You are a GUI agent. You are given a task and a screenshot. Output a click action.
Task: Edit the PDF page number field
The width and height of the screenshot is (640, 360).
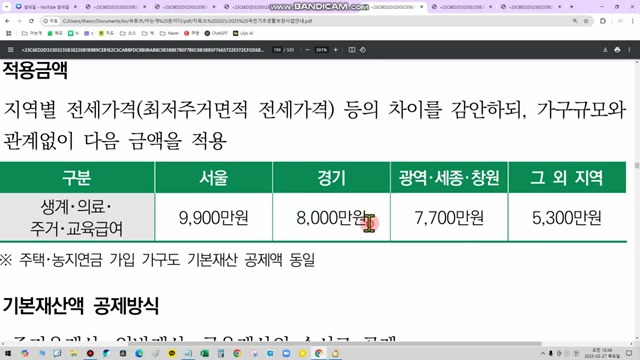(277, 50)
